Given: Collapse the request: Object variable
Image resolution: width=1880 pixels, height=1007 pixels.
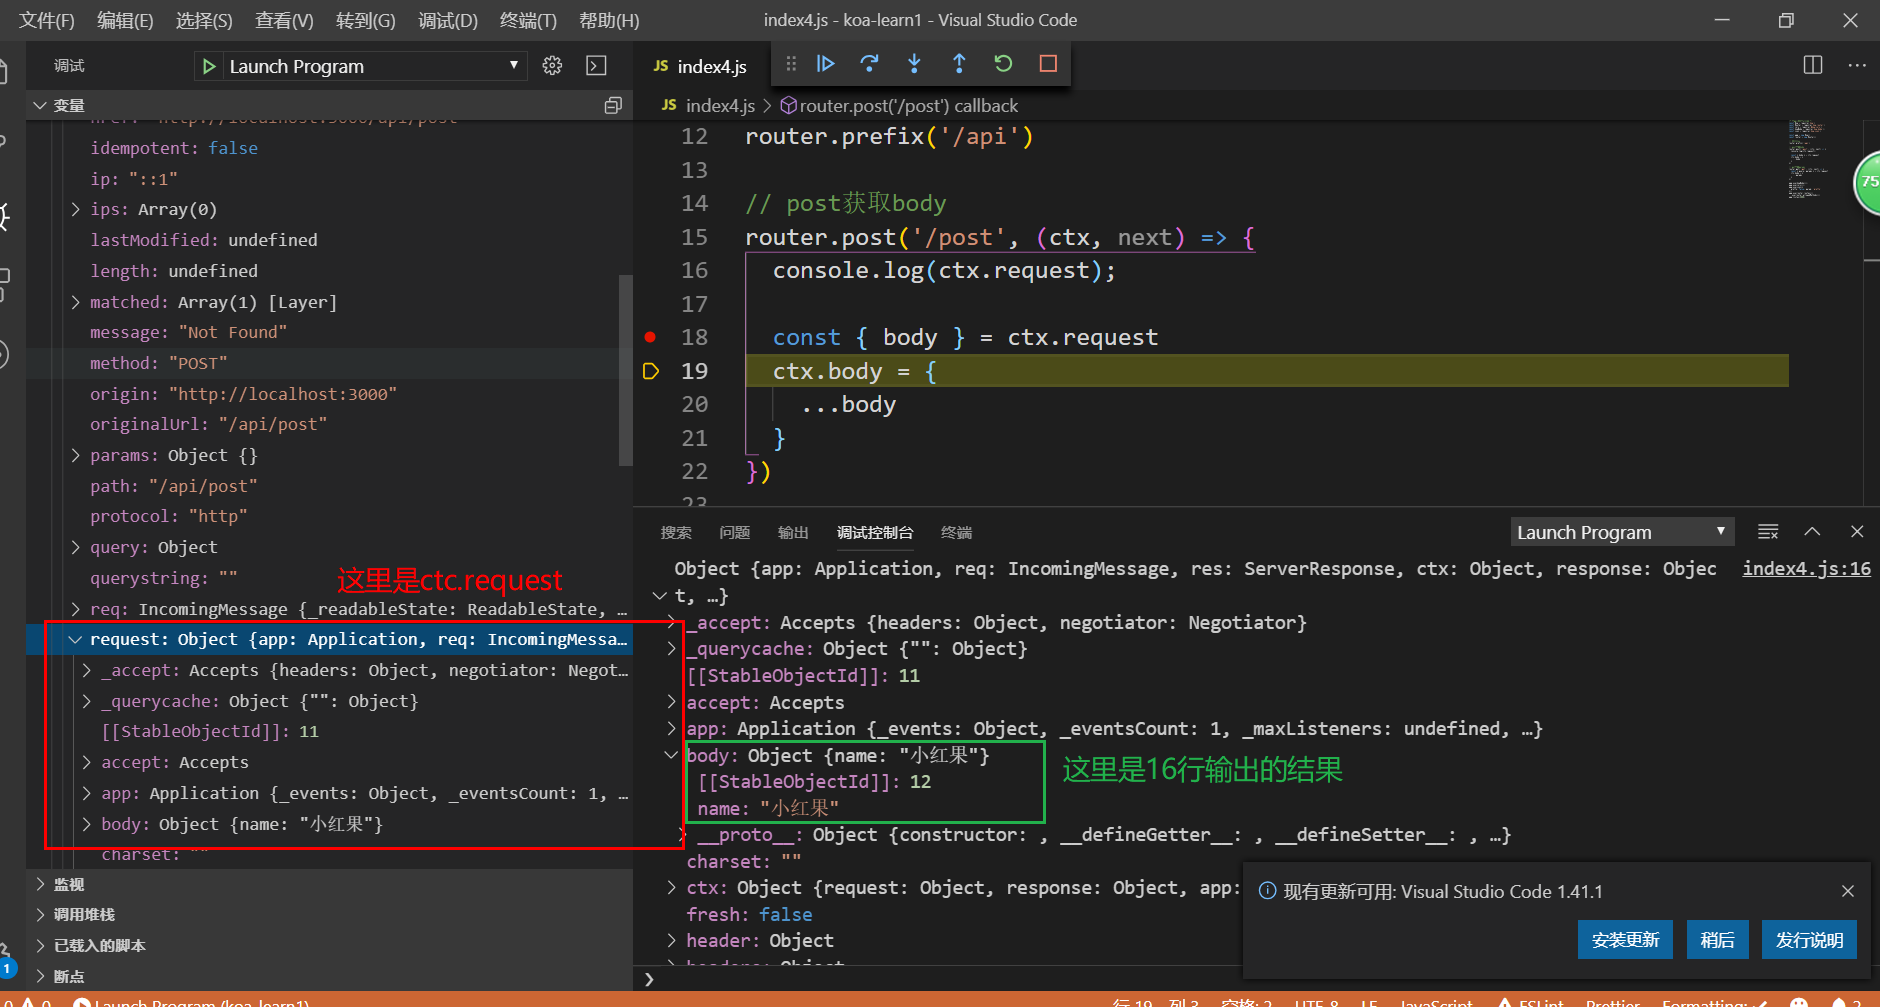Looking at the screenshot, I should [76, 639].
